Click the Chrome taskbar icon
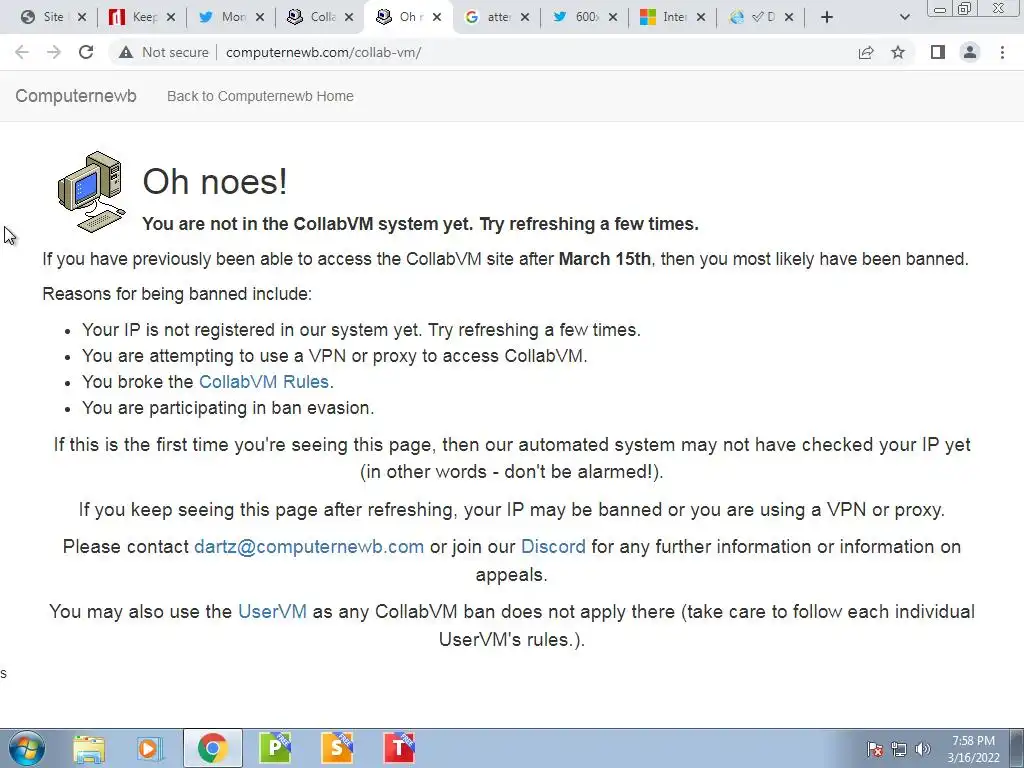The height and width of the screenshot is (768, 1024). pyautogui.click(x=212, y=748)
